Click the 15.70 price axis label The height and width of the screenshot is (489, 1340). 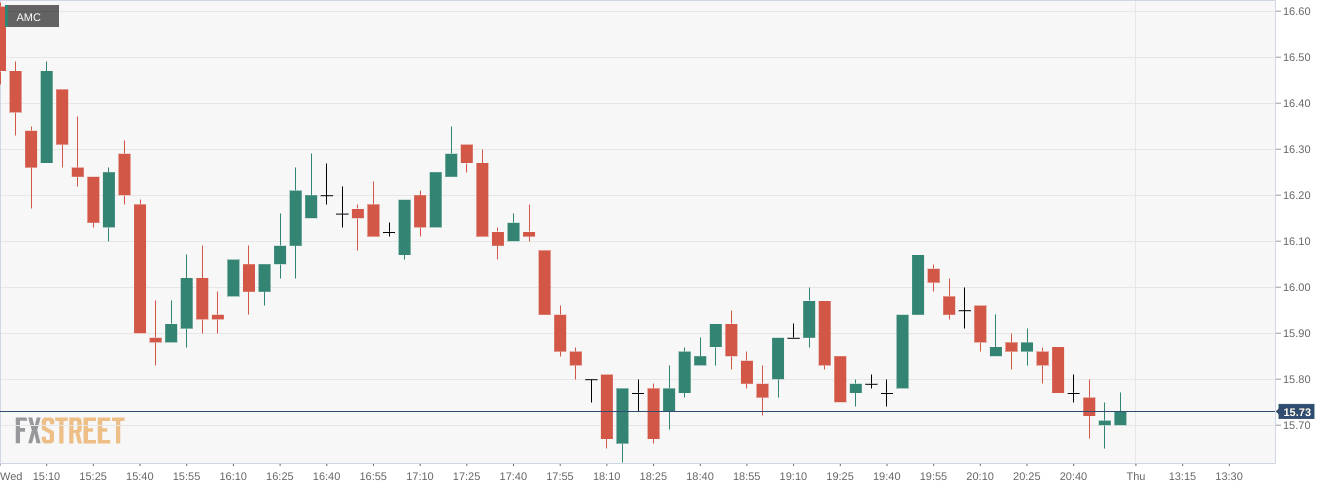click(1297, 425)
